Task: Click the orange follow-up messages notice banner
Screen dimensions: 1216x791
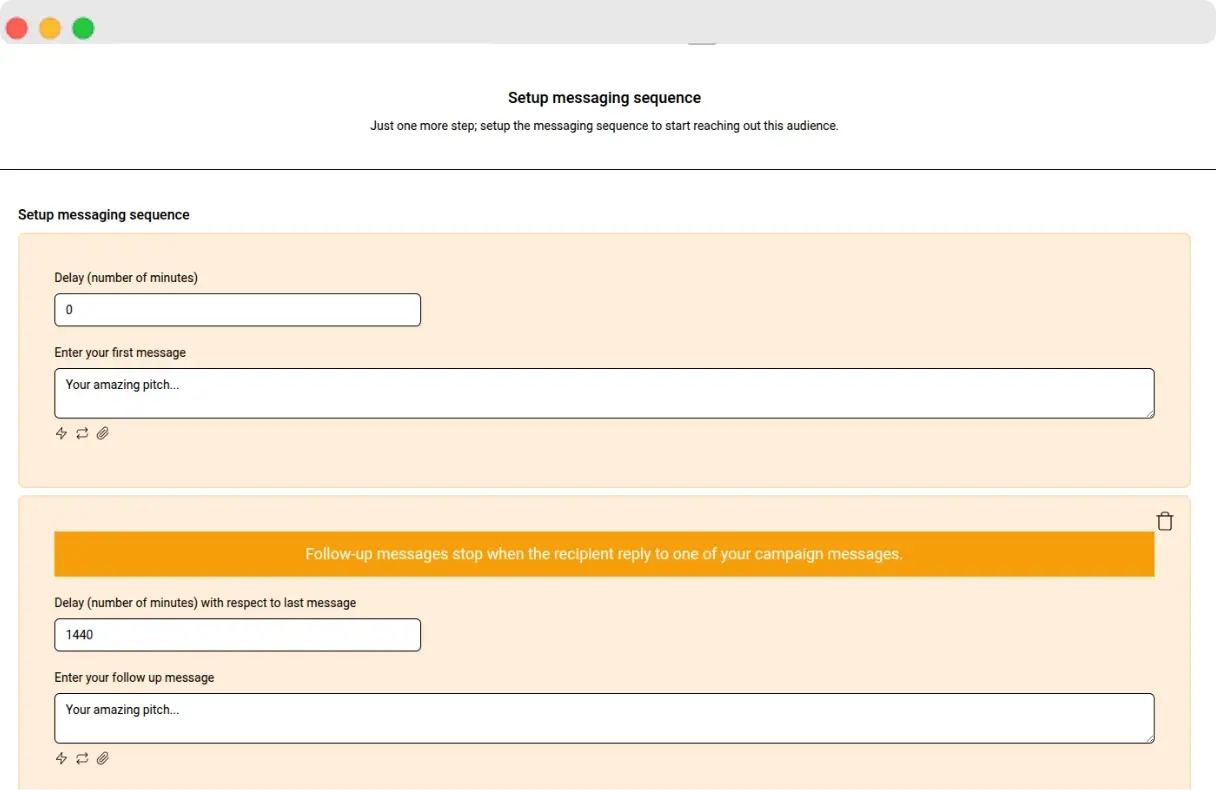Action: (604, 553)
